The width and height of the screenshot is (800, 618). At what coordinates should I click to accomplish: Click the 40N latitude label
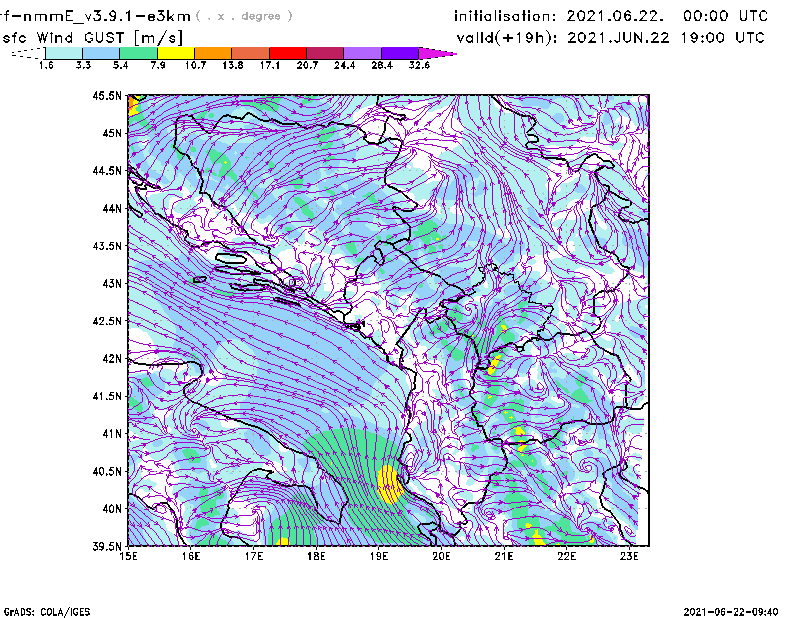(x=112, y=508)
